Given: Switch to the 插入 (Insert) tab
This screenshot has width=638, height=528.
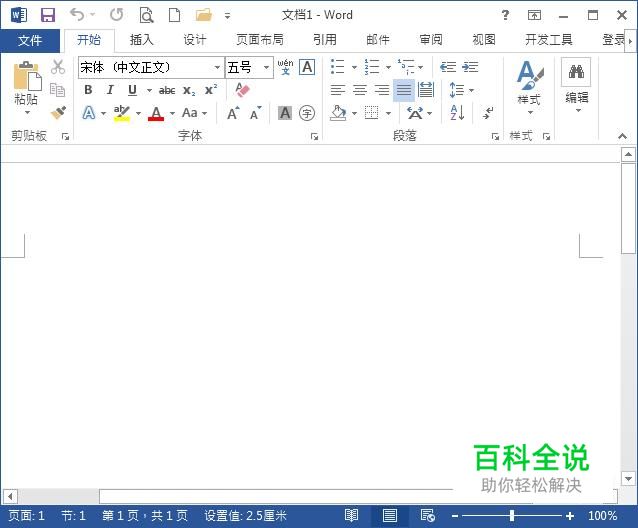Looking at the screenshot, I should (142, 40).
